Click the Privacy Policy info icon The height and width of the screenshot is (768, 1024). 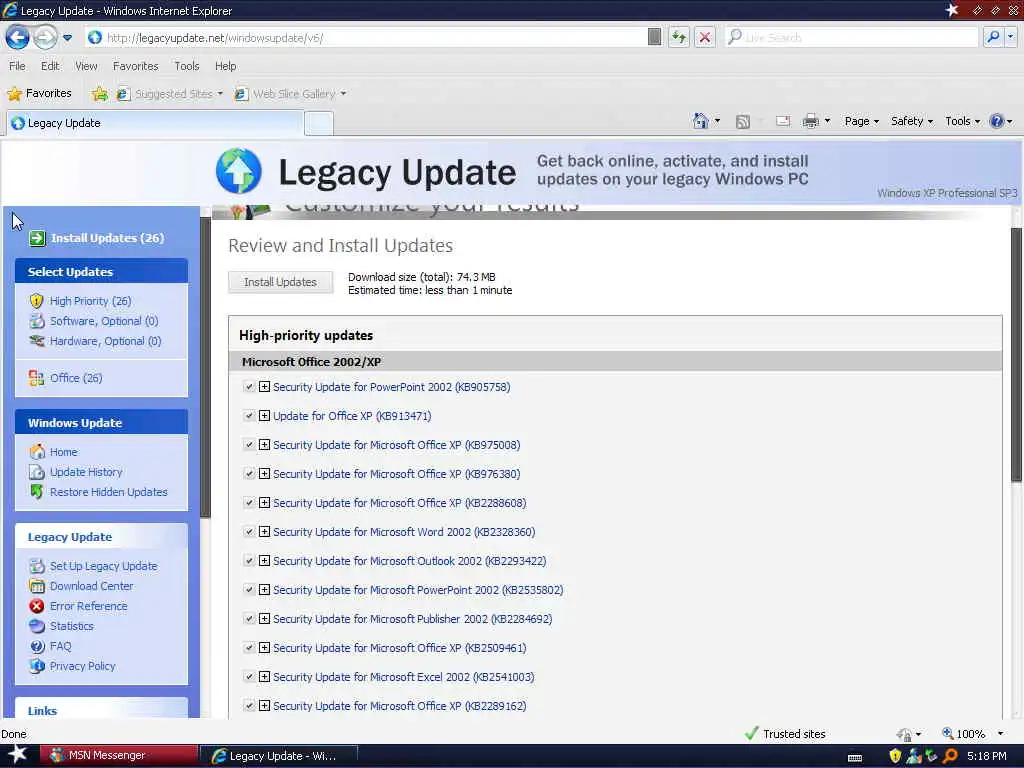tap(37, 666)
